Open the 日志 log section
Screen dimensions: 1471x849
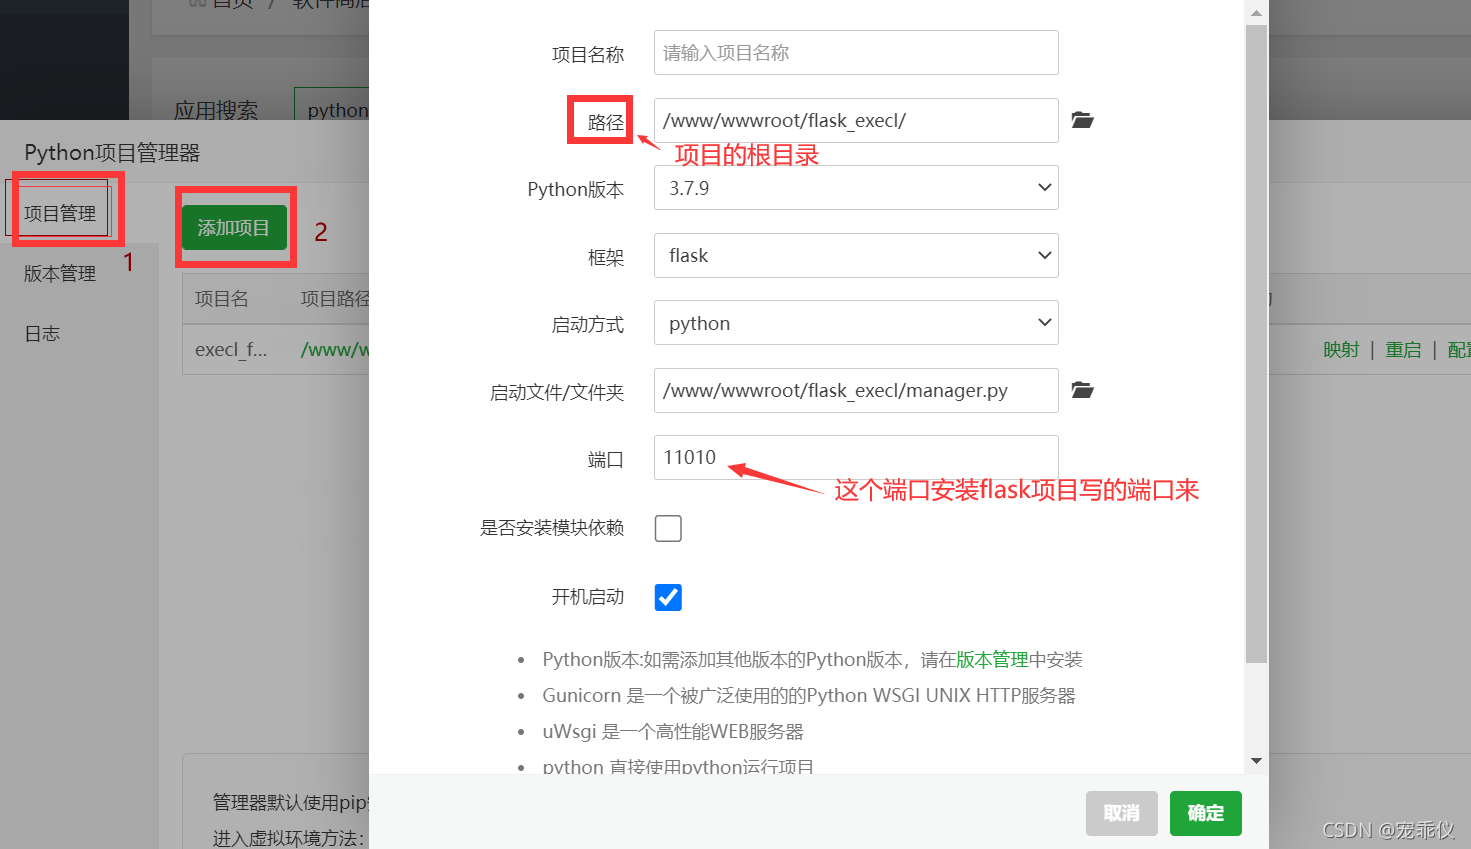tap(42, 333)
